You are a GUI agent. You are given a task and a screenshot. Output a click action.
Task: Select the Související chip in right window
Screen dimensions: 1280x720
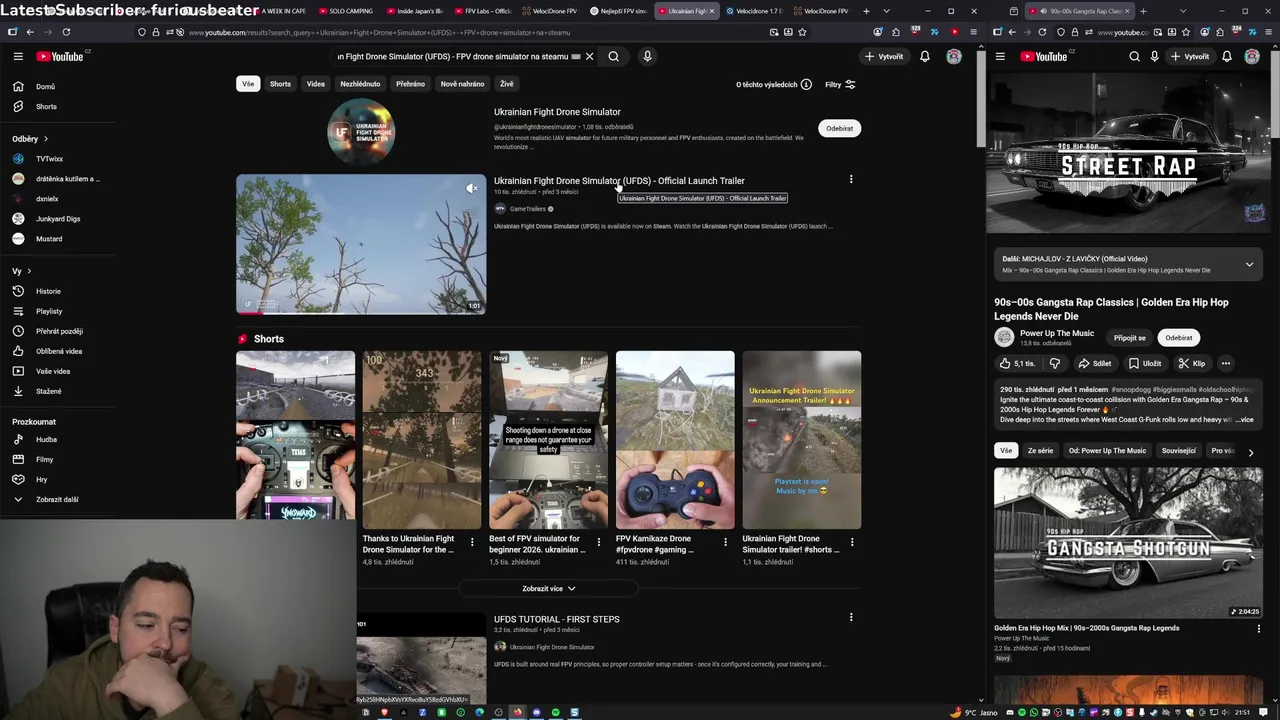tap(1178, 450)
